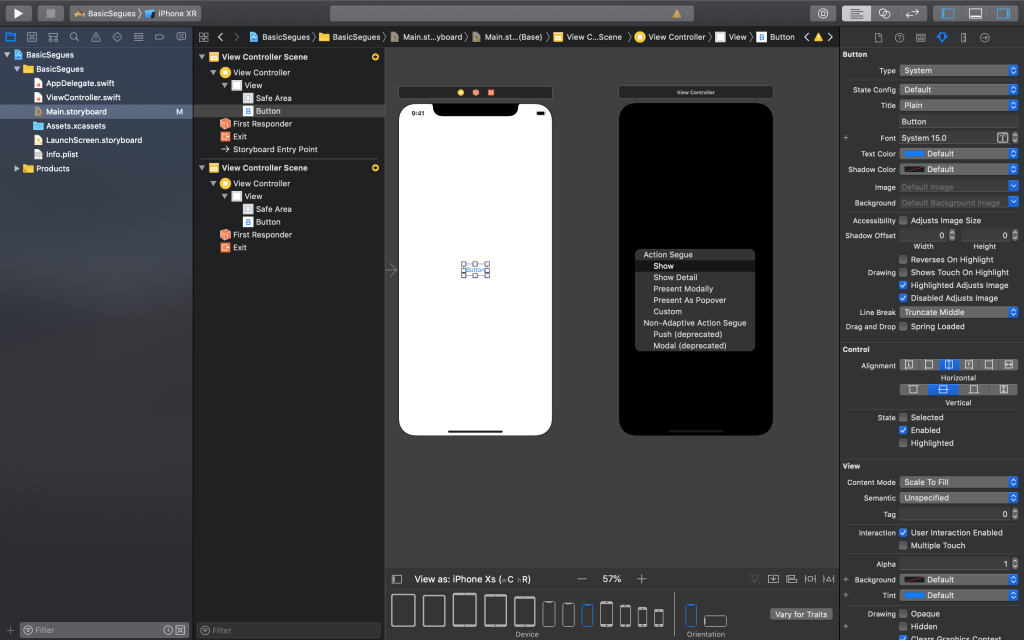Choose Present Modally segue
Screen dimensions: 1024x640
click(695, 289)
